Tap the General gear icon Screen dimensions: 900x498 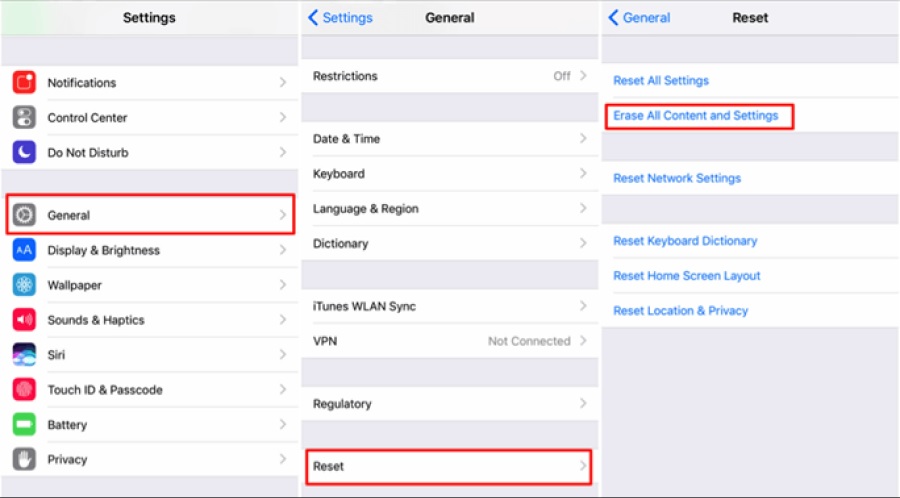coord(24,215)
